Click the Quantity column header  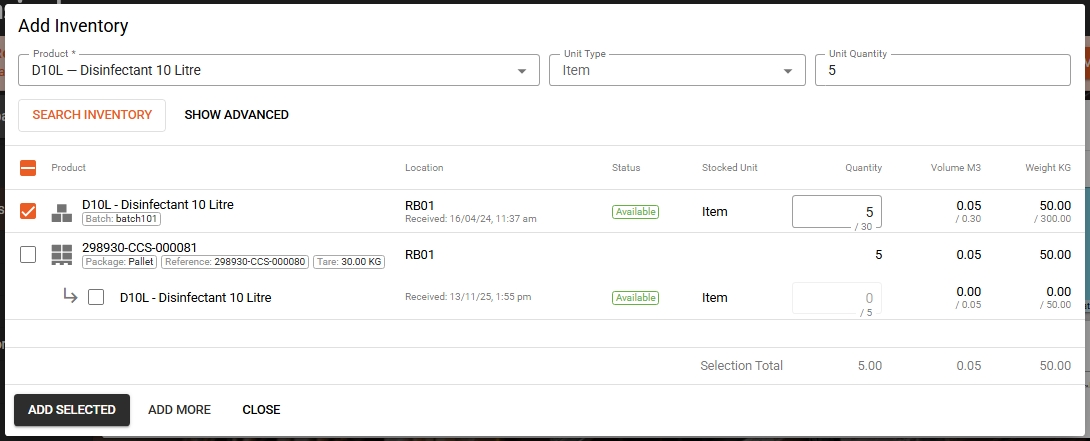863,168
